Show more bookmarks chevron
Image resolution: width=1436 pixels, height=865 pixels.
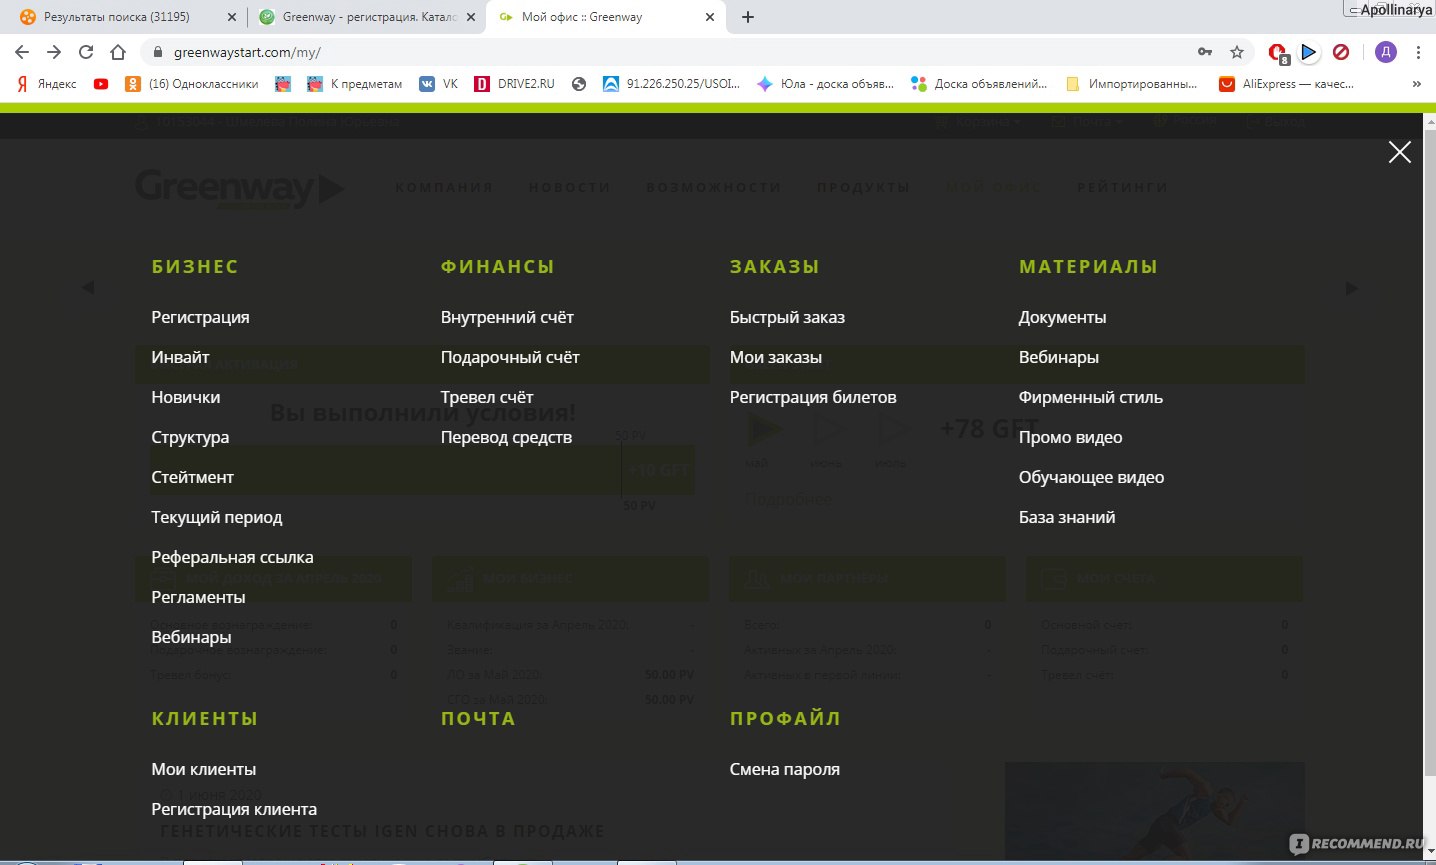point(1416,84)
